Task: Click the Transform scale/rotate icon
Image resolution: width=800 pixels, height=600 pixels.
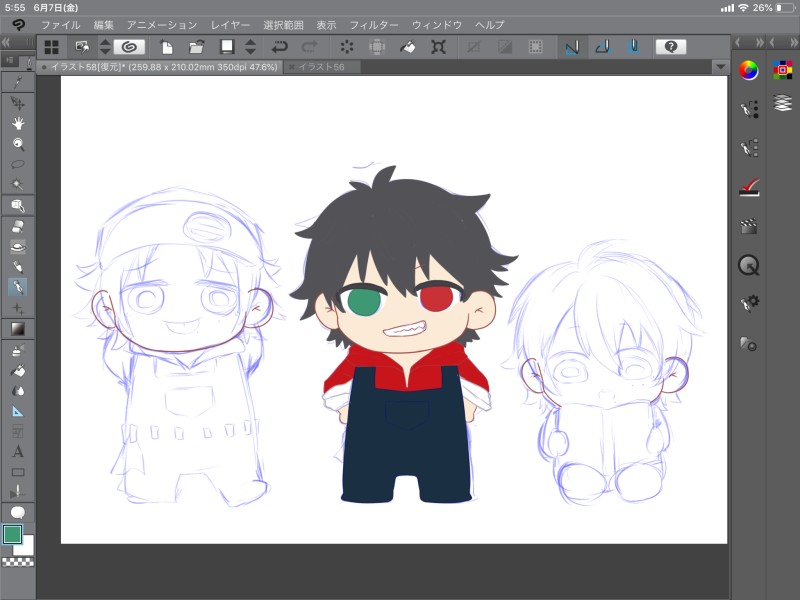Action: pyautogui.click(x=438, y=47)
